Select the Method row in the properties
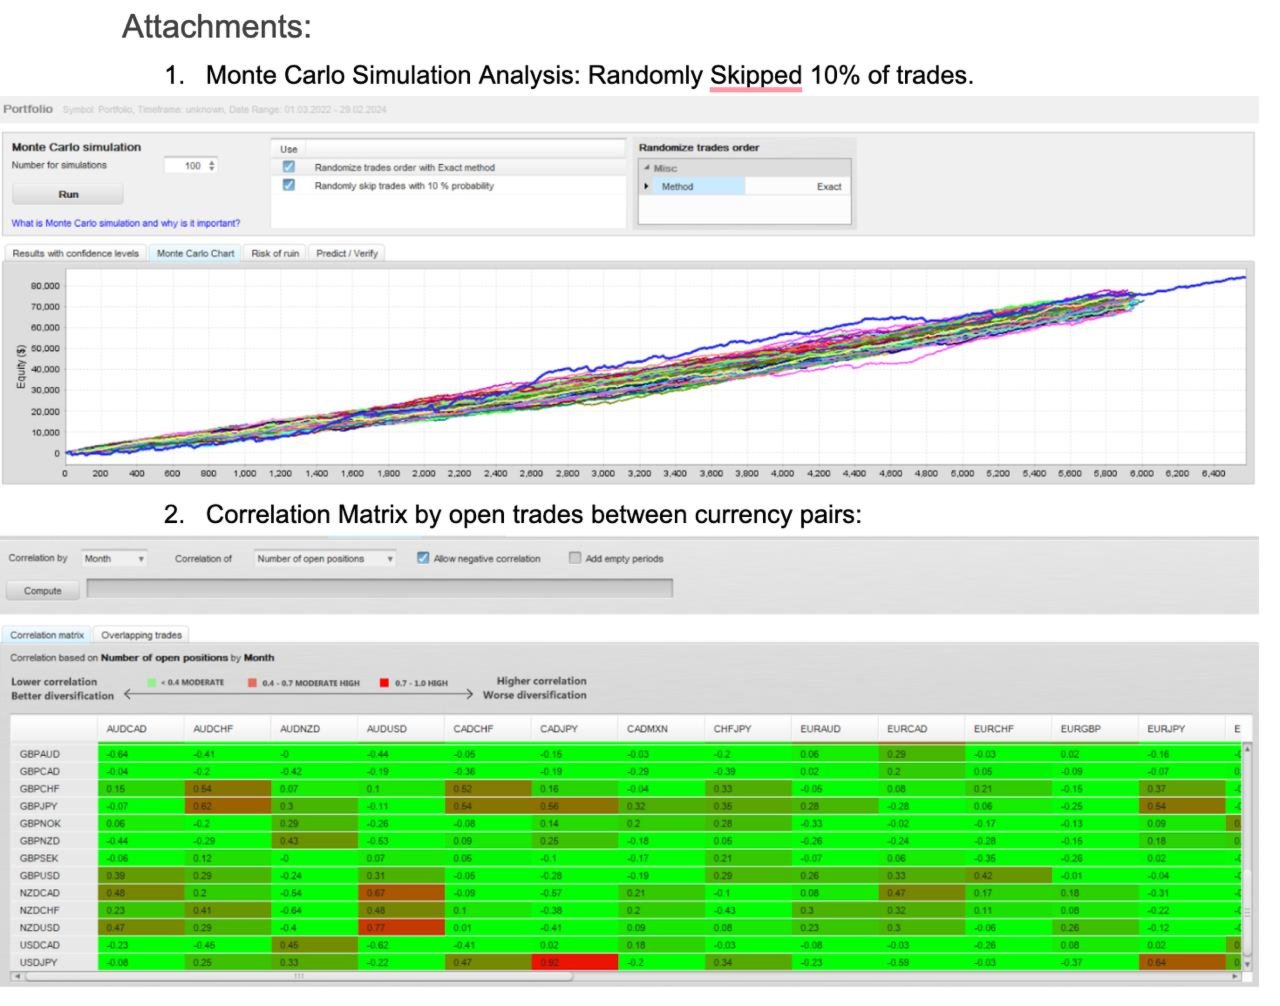 click(x=745, y=186)
